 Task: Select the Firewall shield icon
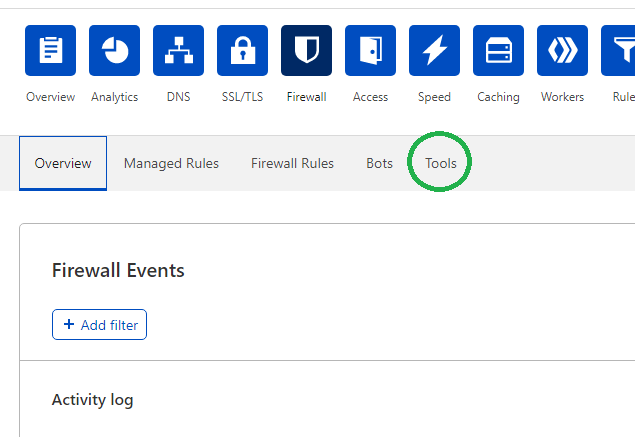(x=306, y=51)
